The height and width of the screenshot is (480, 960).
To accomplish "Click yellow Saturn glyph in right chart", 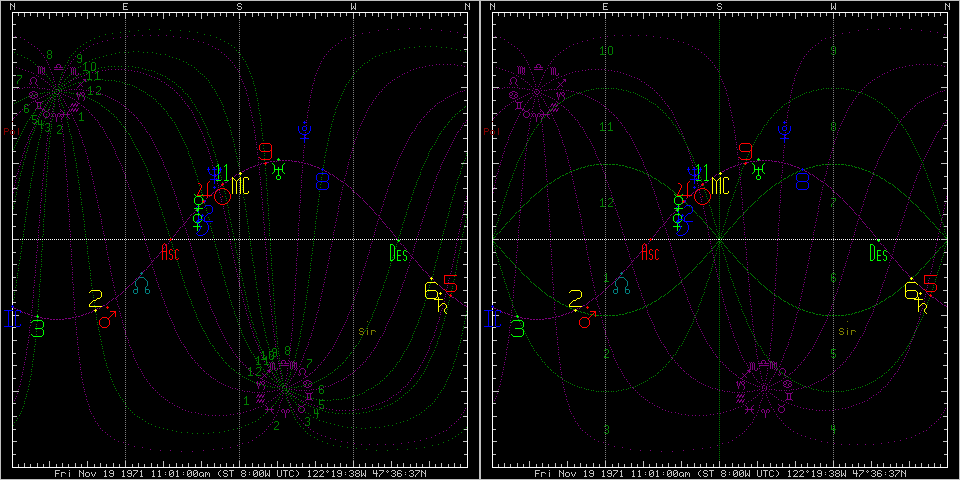I will [922, 307].
